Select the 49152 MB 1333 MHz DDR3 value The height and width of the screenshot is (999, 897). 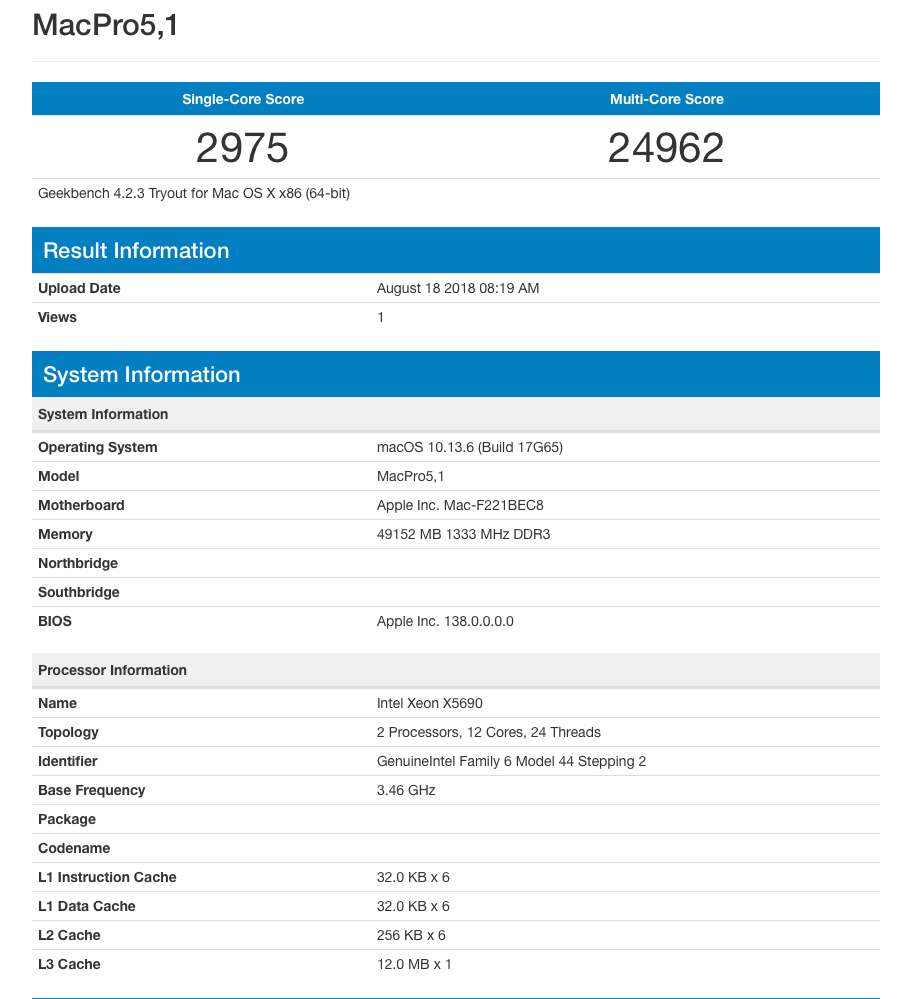[463, 535]
